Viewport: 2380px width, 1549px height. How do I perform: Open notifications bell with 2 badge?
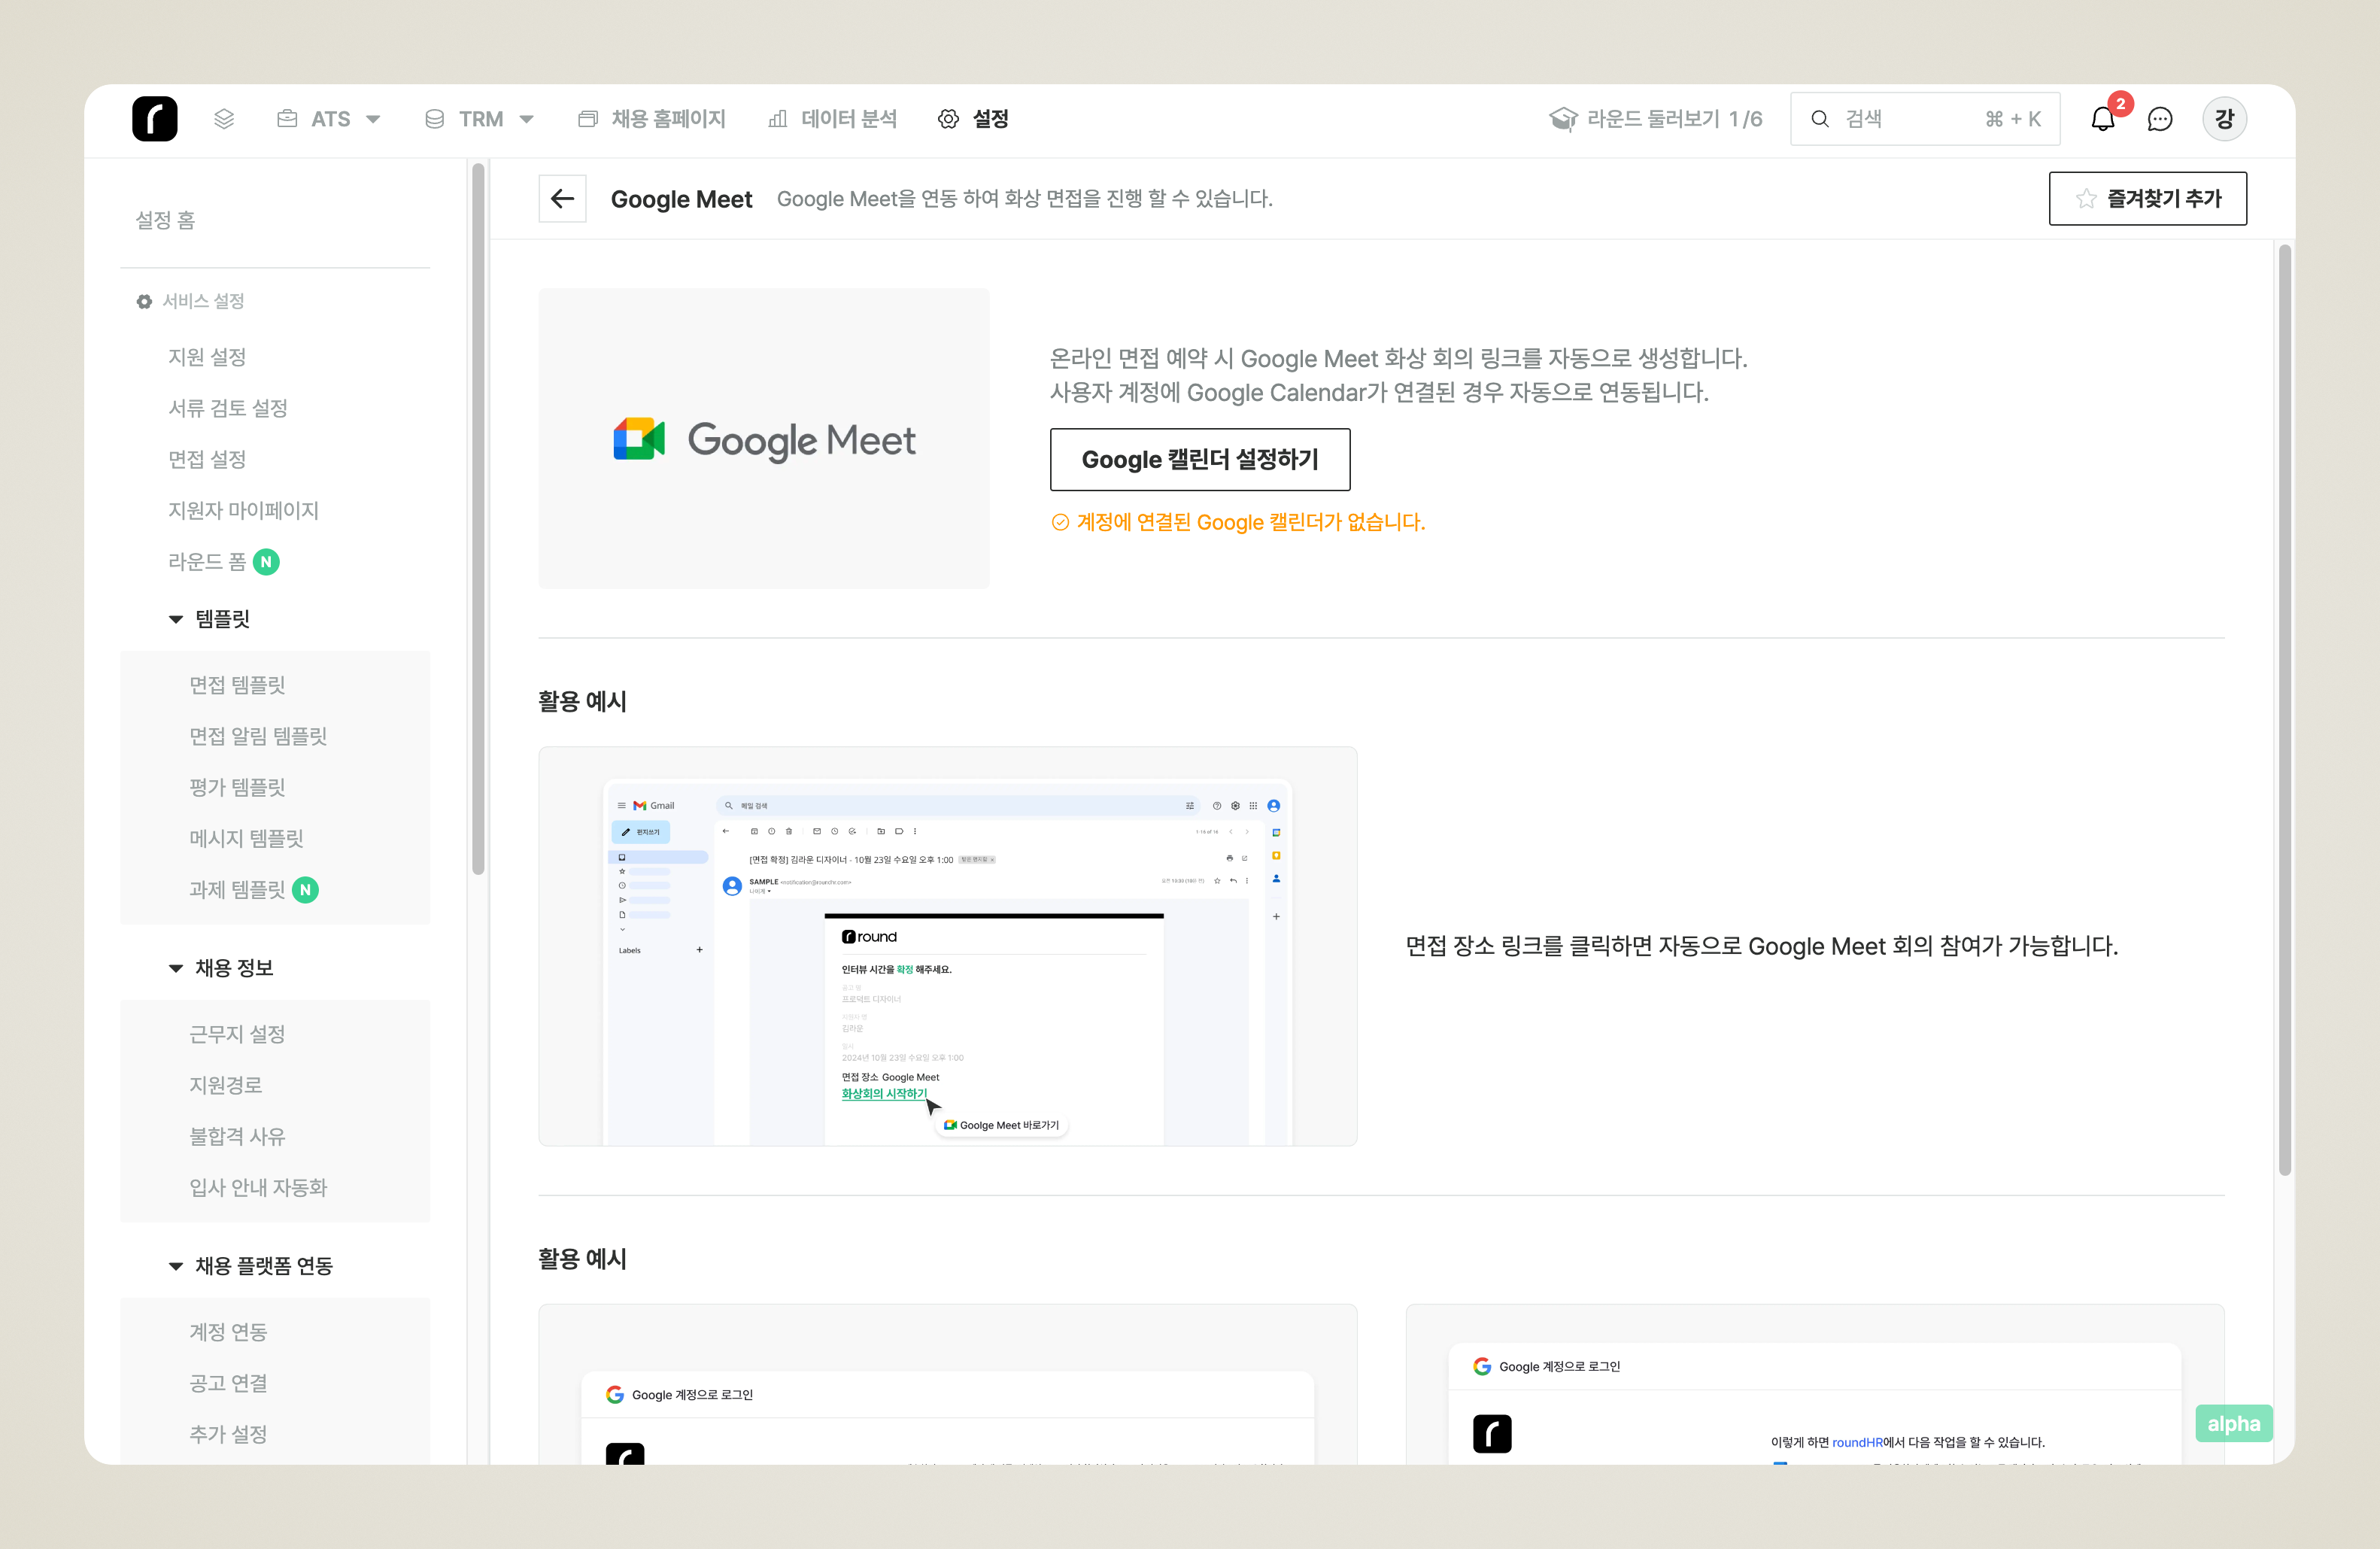pos(2102,119)
